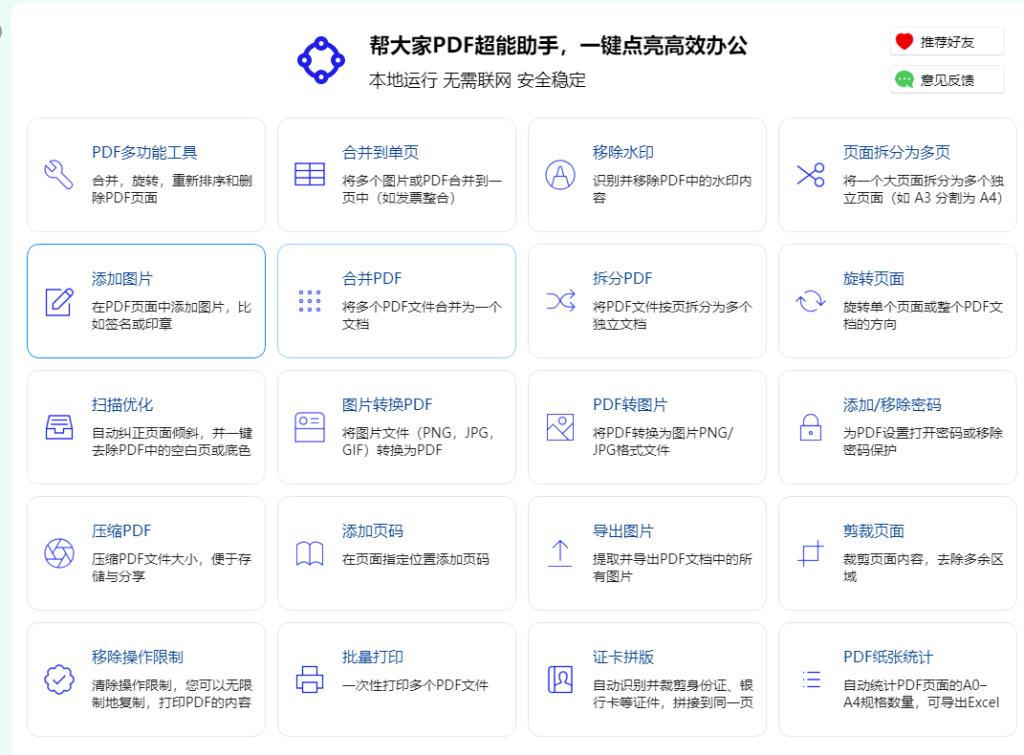1024x755 pixels.
Task: Click the PDF纸张统计 list icon
Action: pyautogui.click(x=810, y=679)
